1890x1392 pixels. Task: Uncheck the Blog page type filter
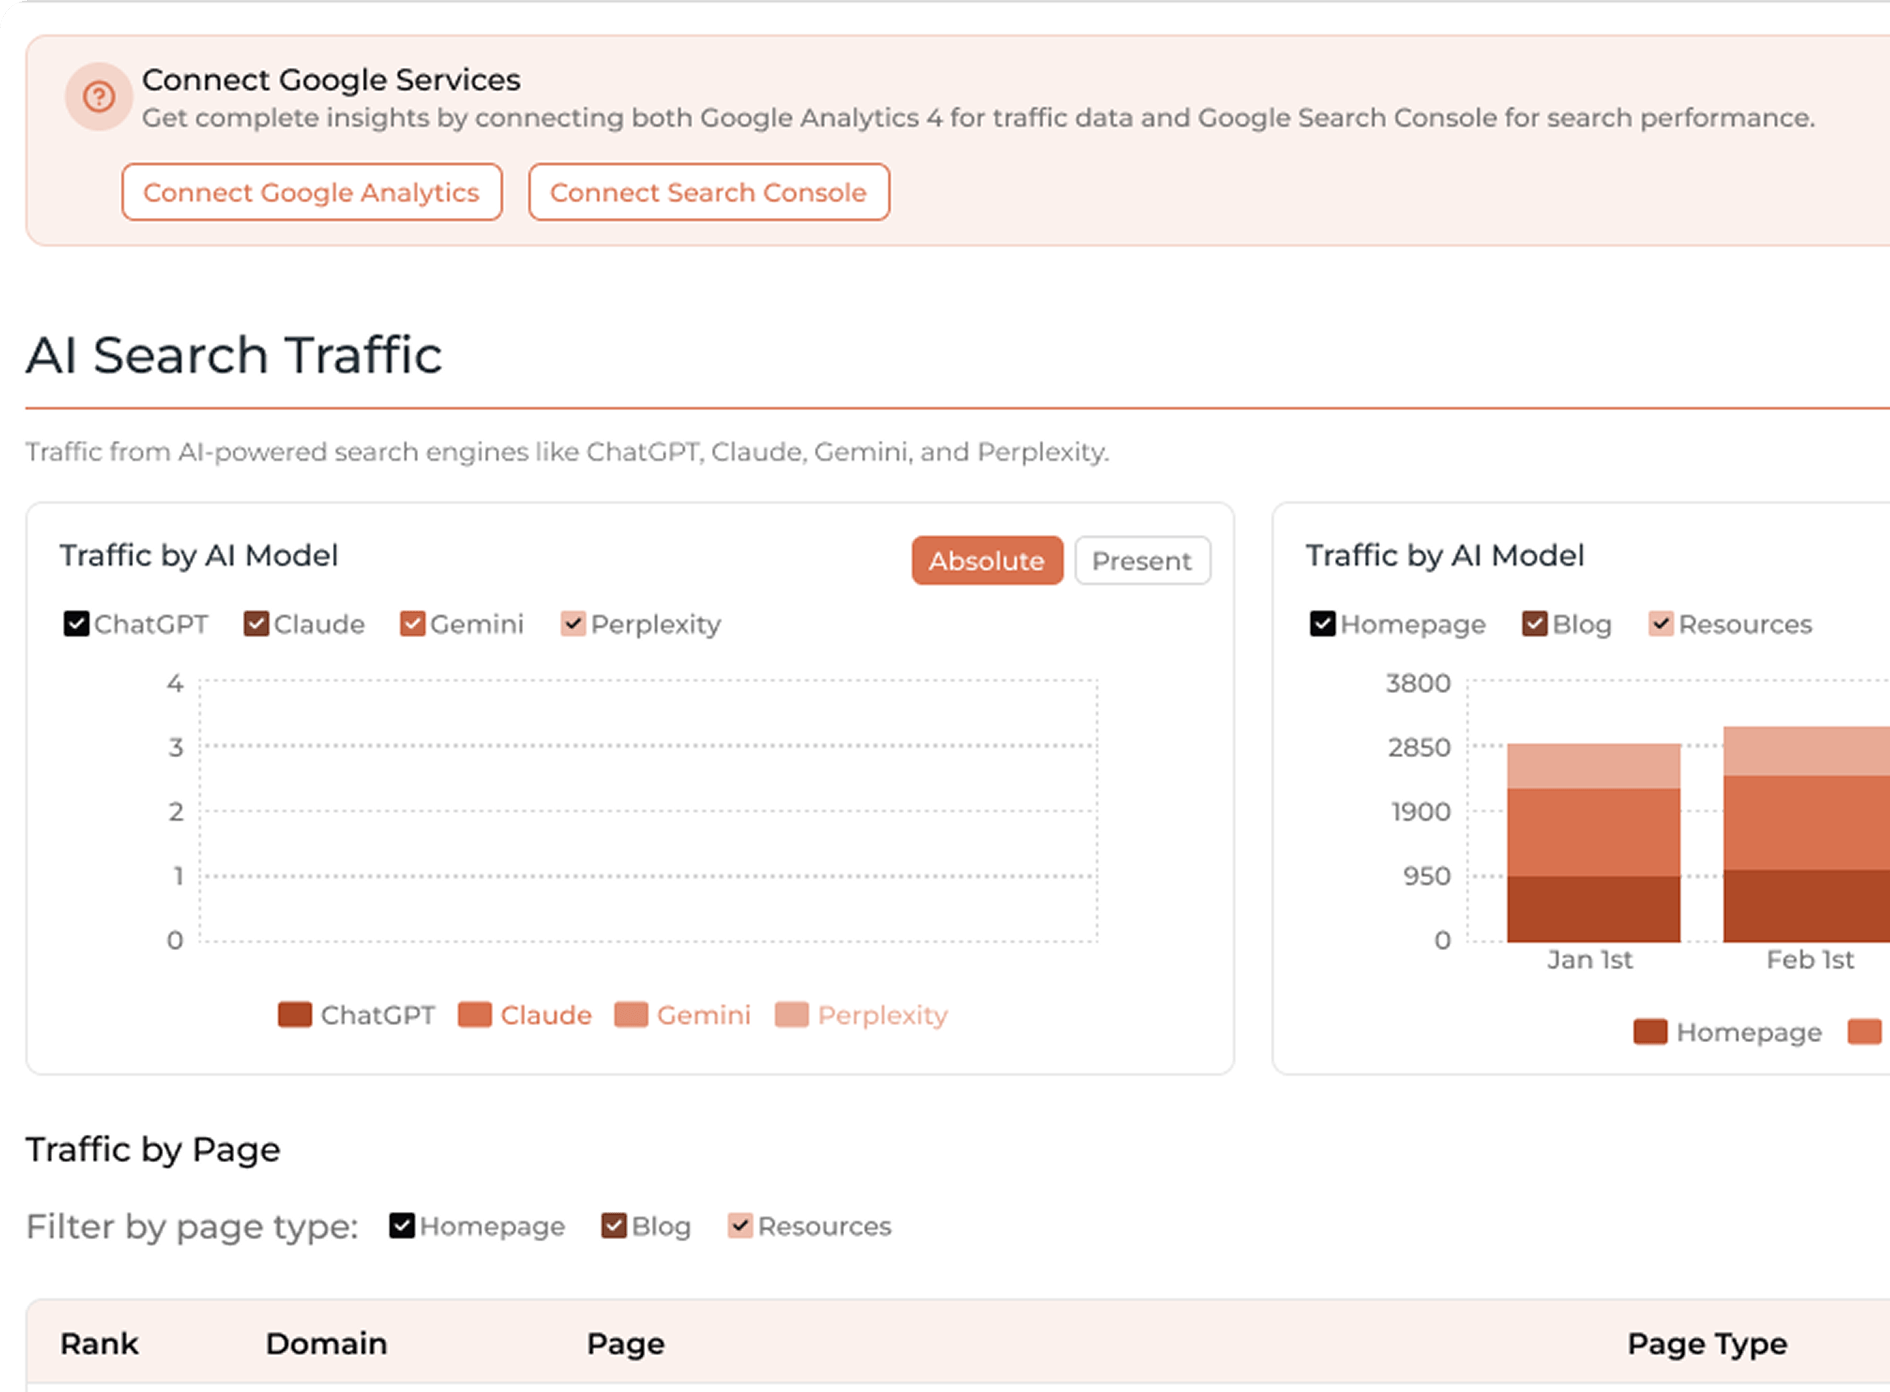click(x=613, y=1225)
